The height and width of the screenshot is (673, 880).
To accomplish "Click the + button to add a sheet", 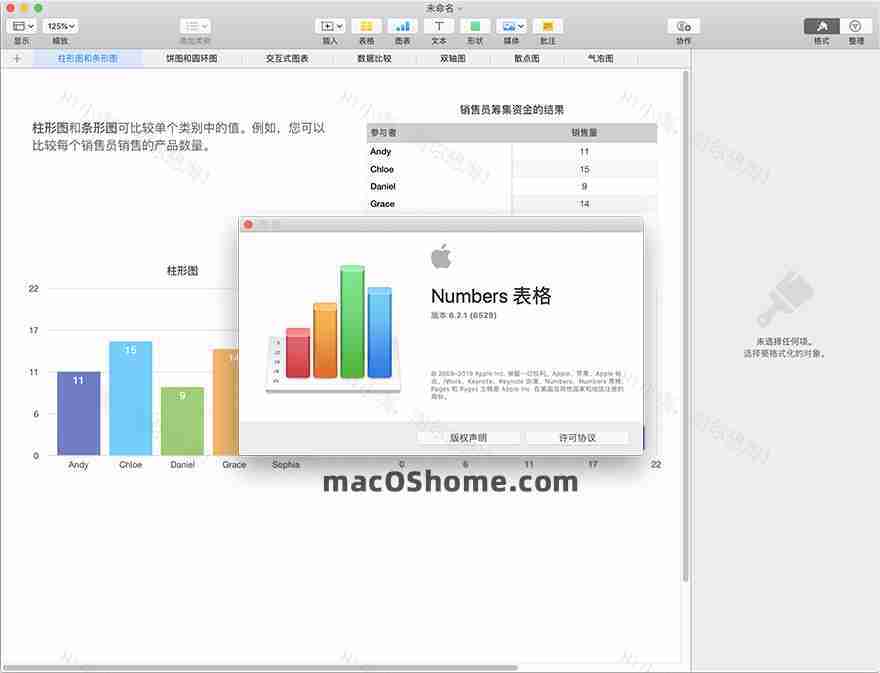I will [x=16, y=59].
